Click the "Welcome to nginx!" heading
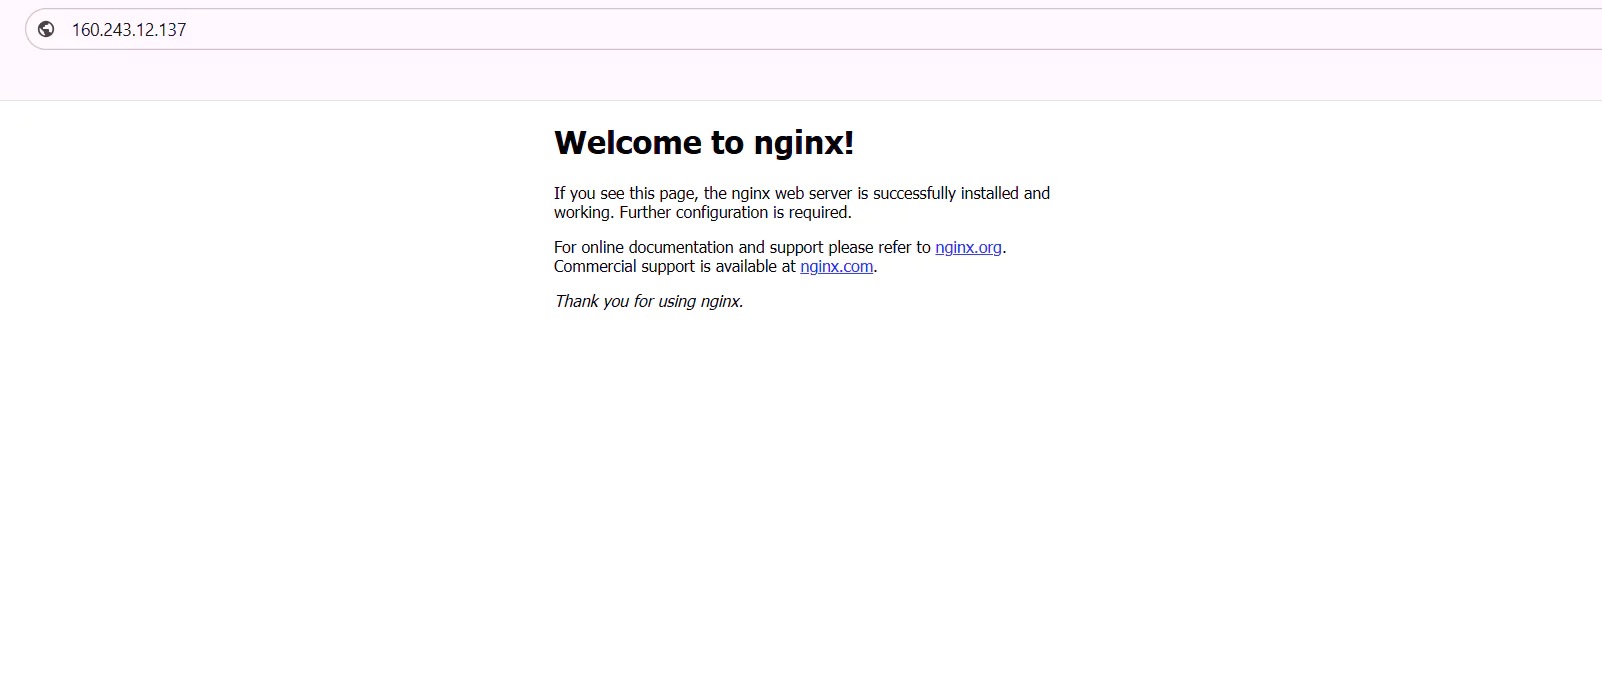This screenshot has height=692, width=1602. (704, 143)
